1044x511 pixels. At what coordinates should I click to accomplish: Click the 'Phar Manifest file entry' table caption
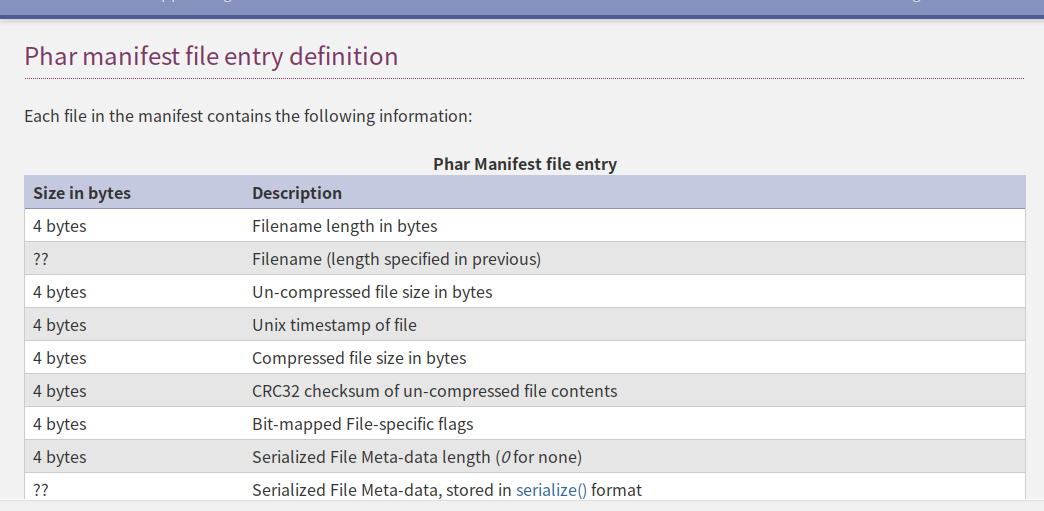point(524,164)
